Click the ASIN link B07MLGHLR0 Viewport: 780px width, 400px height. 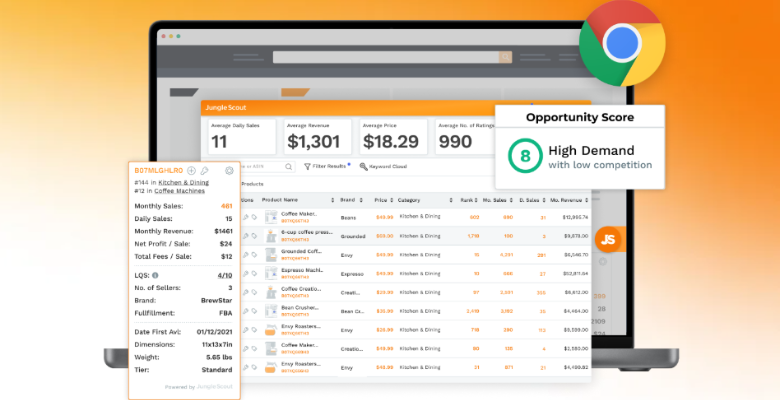tap(159, 170)
